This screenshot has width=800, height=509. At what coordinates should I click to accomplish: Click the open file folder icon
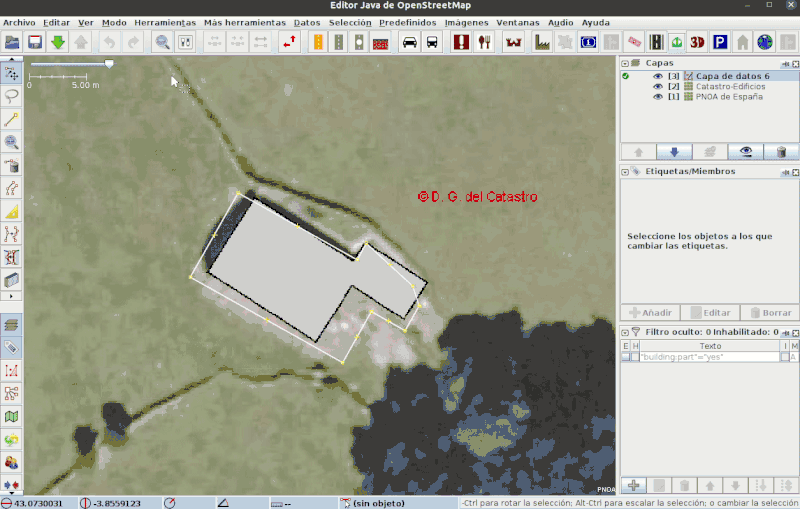pos(12,42)
